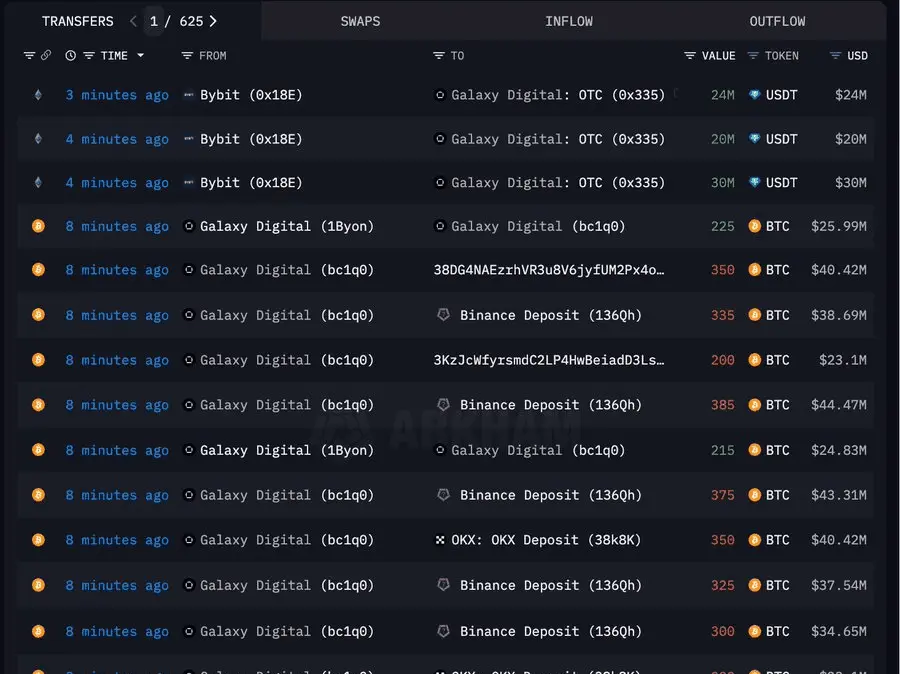Screen dimensions: 900x674
Task: Go to previous transfers page arrow
Action: 133,21
